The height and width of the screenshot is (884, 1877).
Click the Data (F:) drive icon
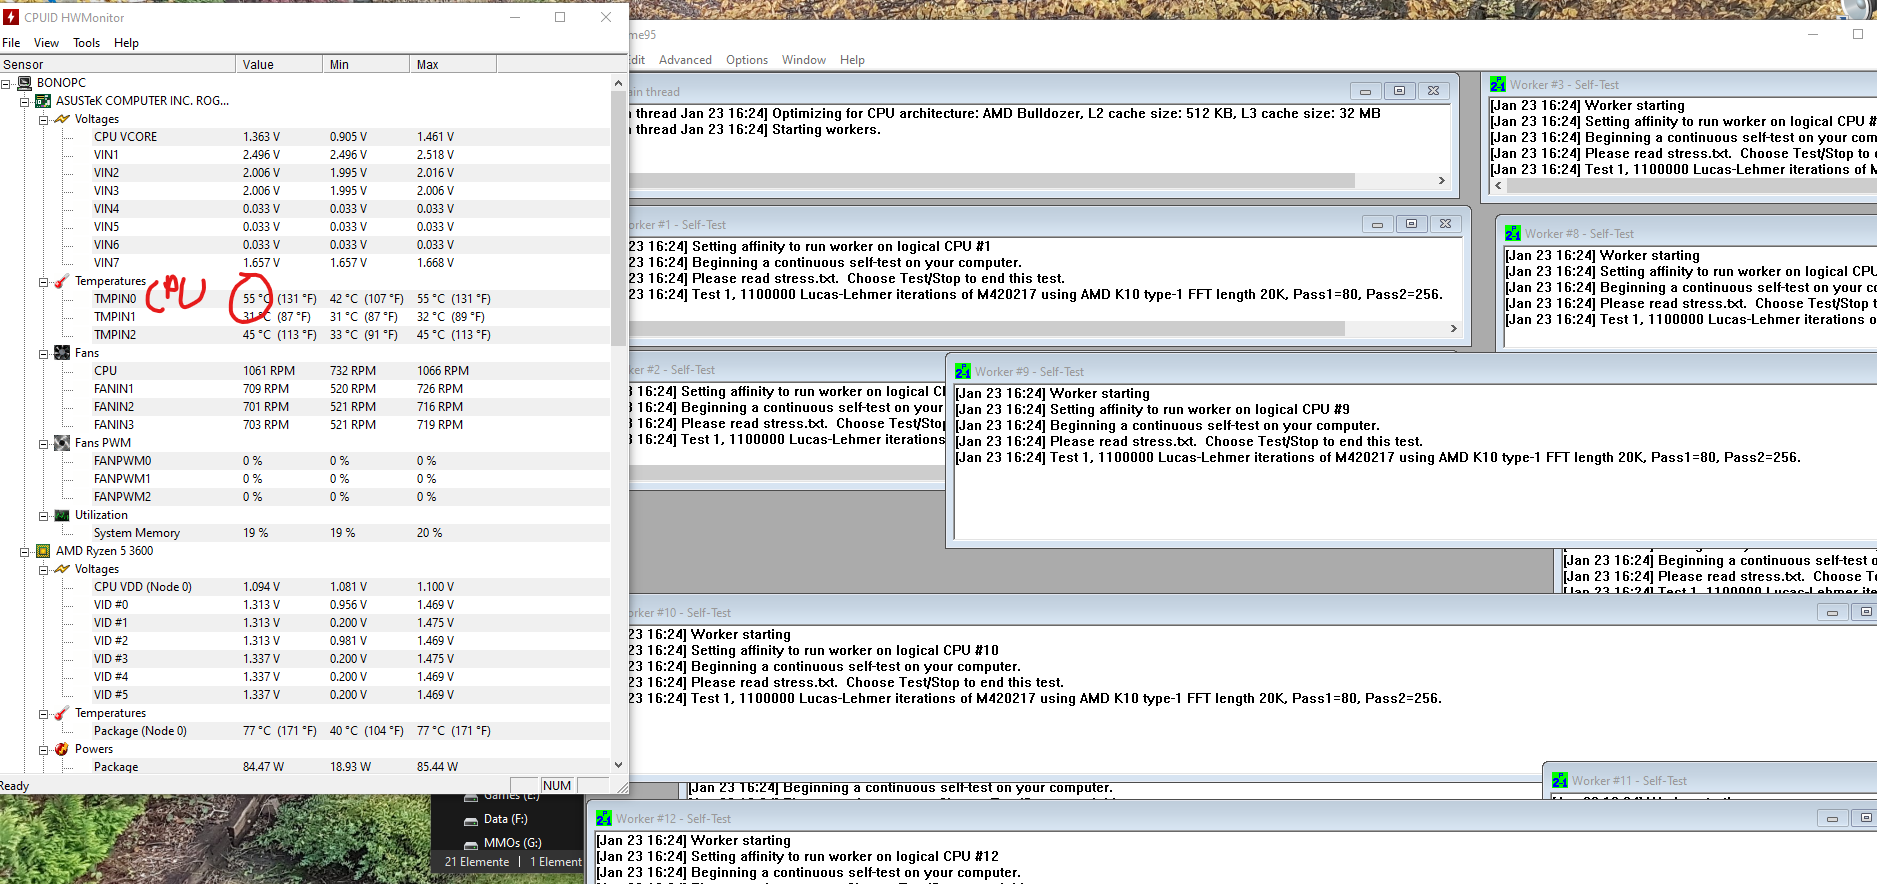tap(471, 820)
